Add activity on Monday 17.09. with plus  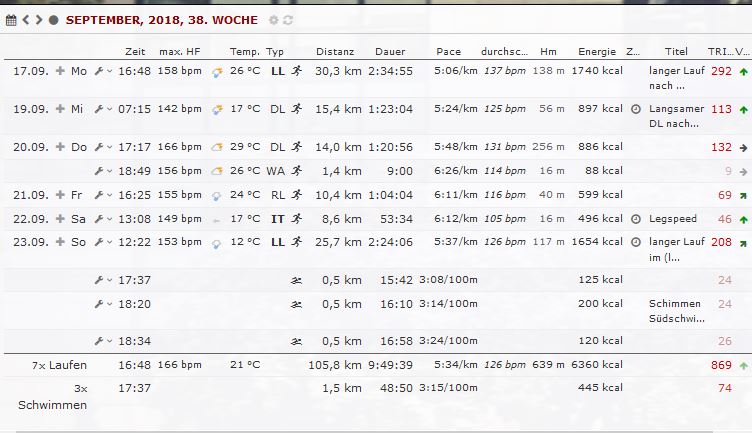tap(60, 72)
